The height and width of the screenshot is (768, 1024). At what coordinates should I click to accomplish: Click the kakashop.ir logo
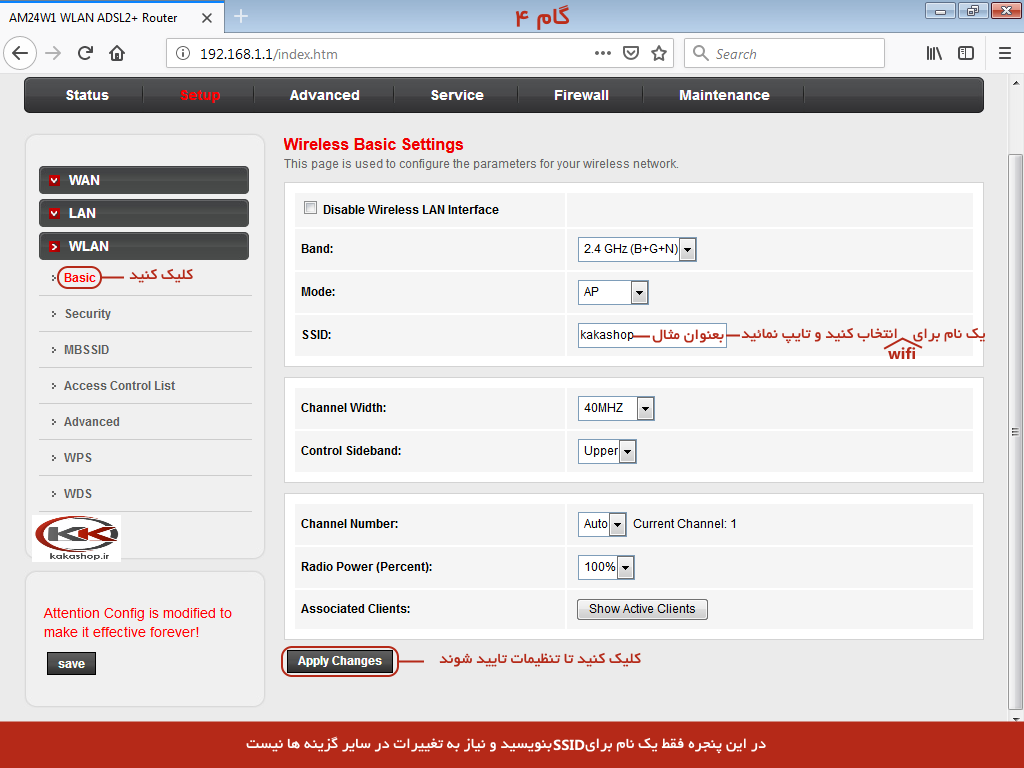point(77,538)
